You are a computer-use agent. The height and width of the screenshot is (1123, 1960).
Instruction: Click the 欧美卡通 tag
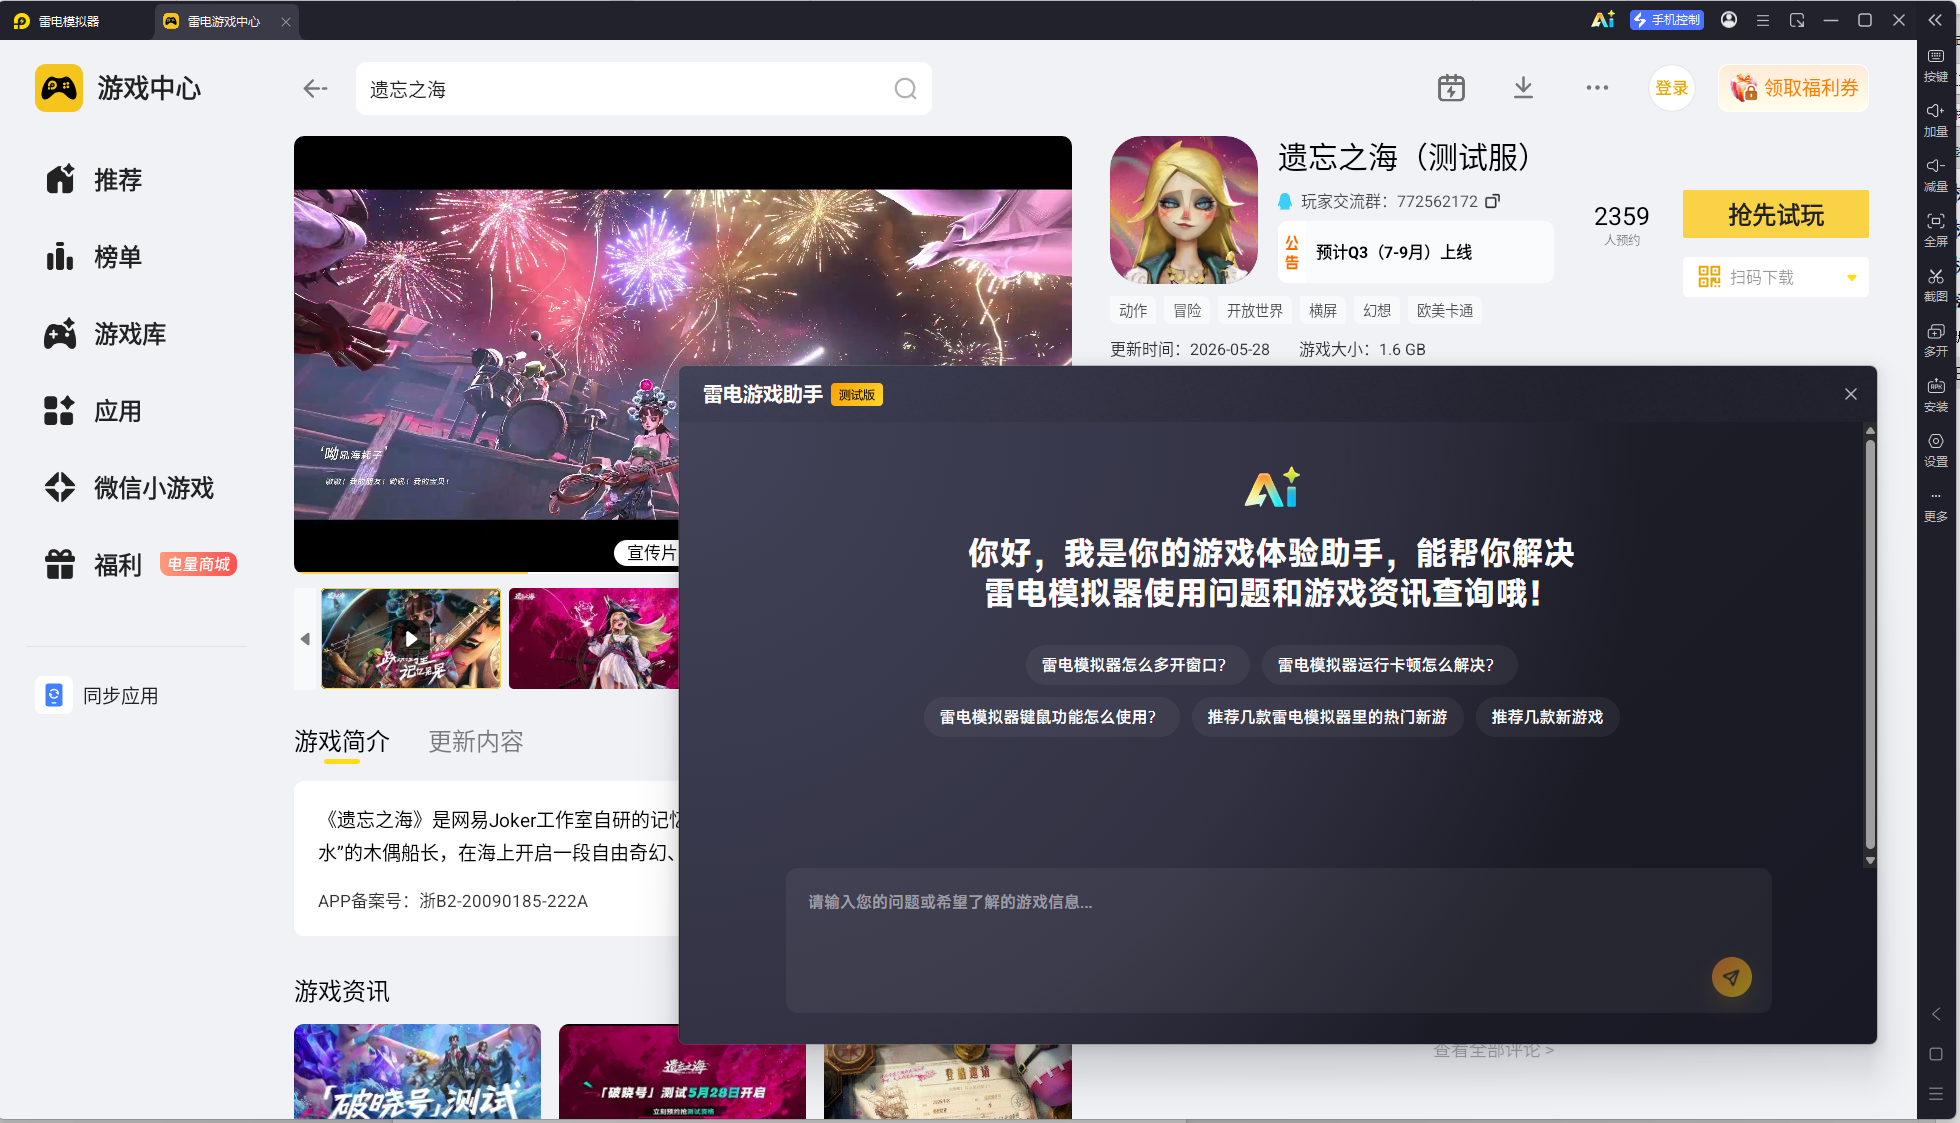point(1445,311)
